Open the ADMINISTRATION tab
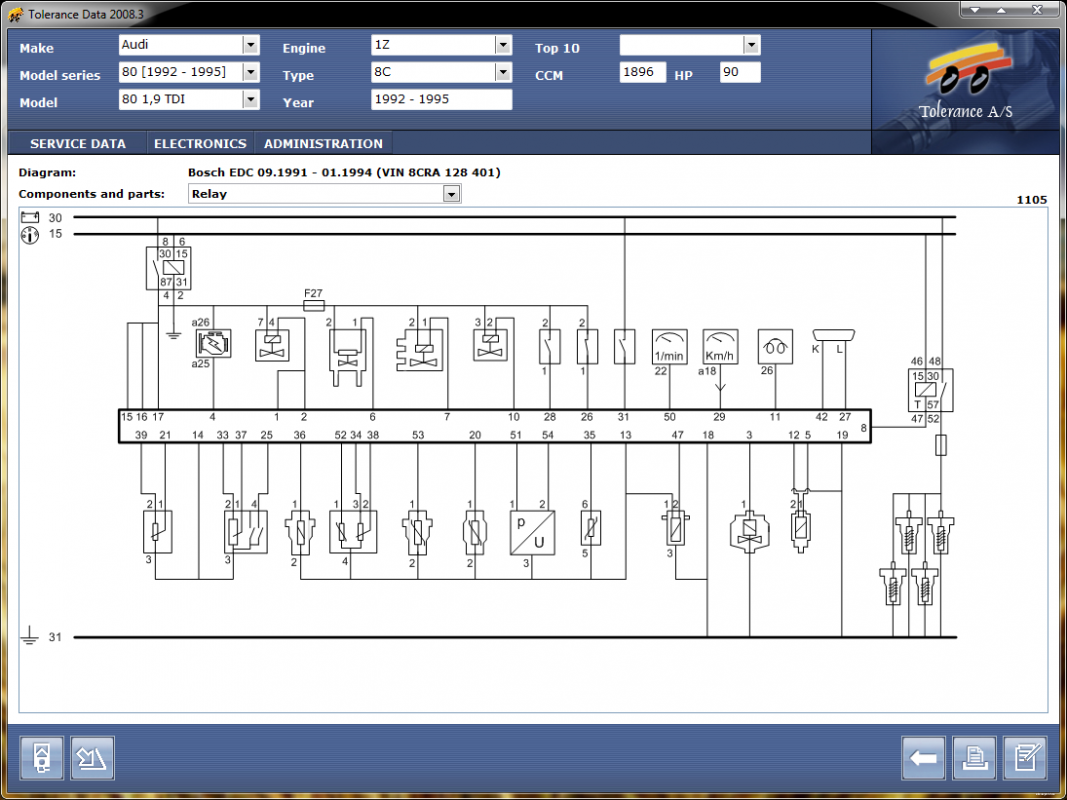Viewport: 1067px width, 800px height. pos(323,144)
